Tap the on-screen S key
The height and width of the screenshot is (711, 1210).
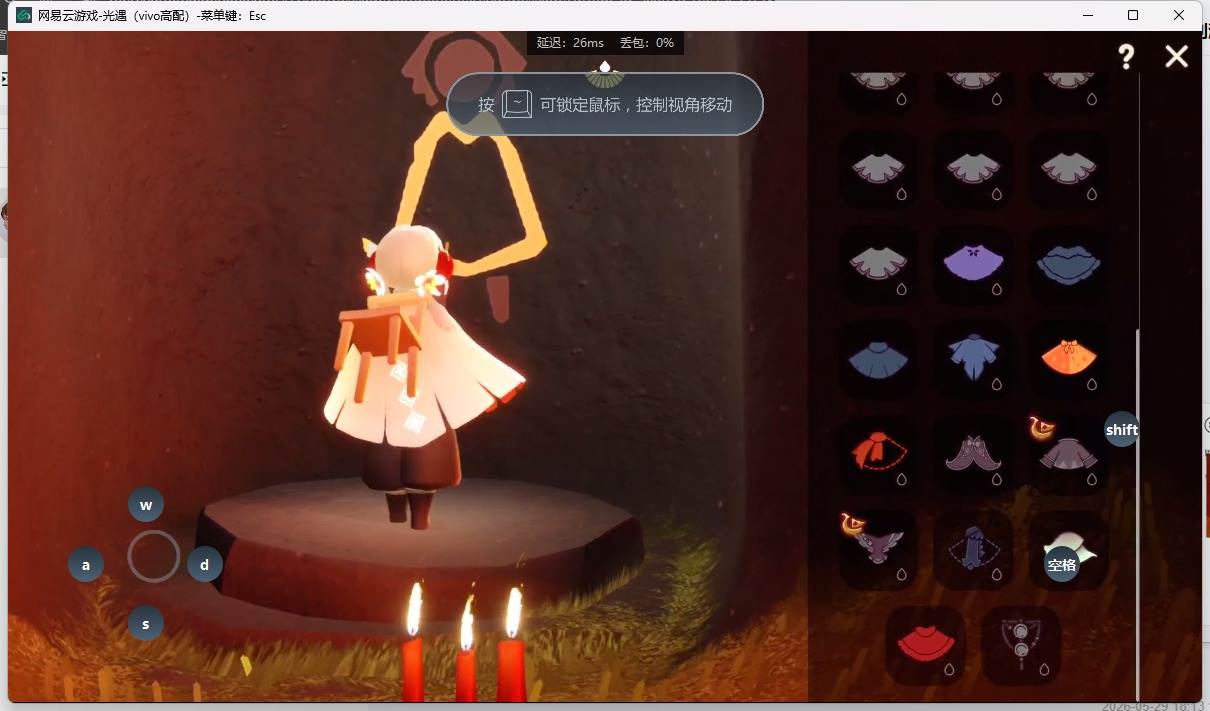pyautogui.click(x=146, y=624)
